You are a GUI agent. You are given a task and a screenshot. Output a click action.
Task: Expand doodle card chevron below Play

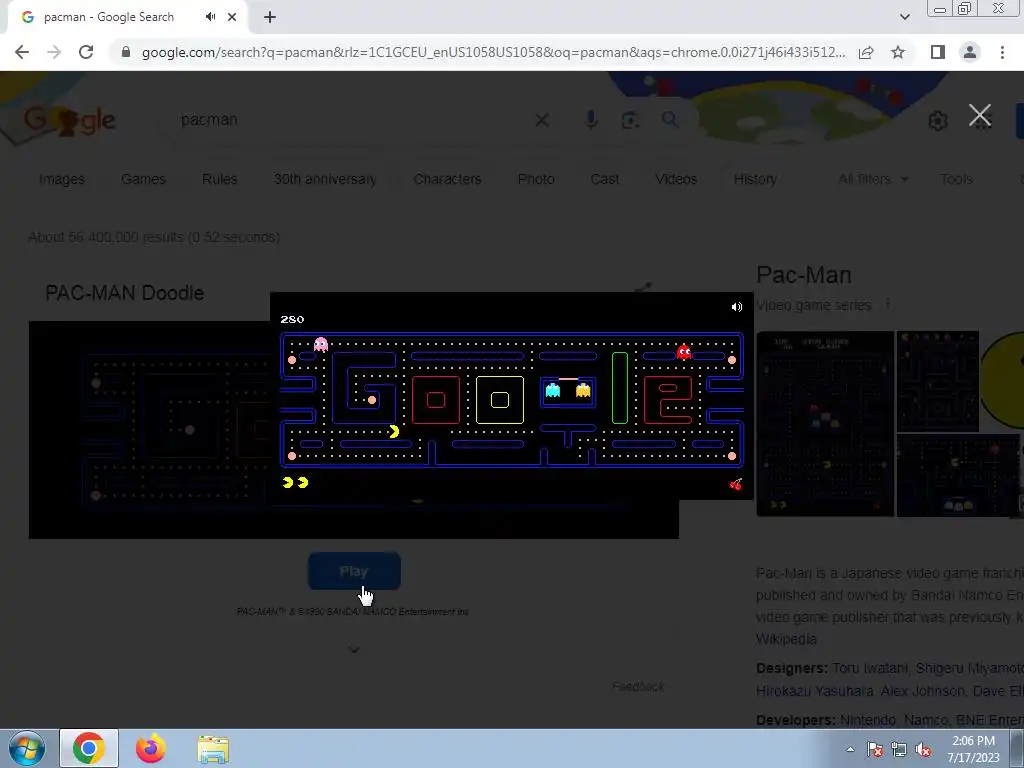(x=354, y=650)
